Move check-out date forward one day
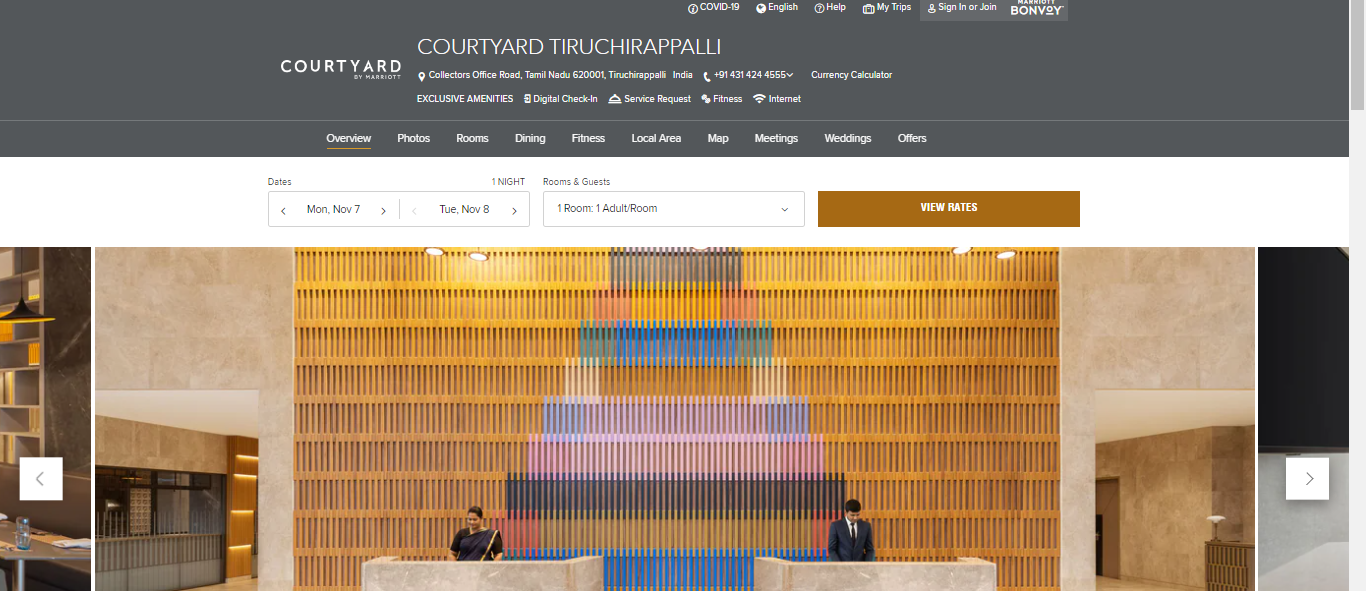Screen dimensions: 1366x591 [x=514, y=210]
